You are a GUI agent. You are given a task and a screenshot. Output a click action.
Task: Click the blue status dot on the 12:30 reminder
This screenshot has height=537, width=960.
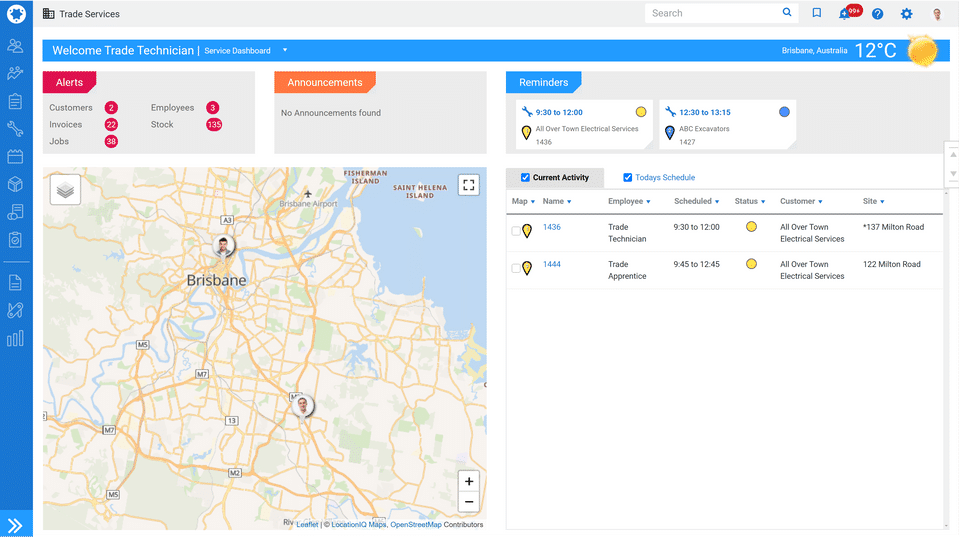pyautogui.click(x=784, y=112)
